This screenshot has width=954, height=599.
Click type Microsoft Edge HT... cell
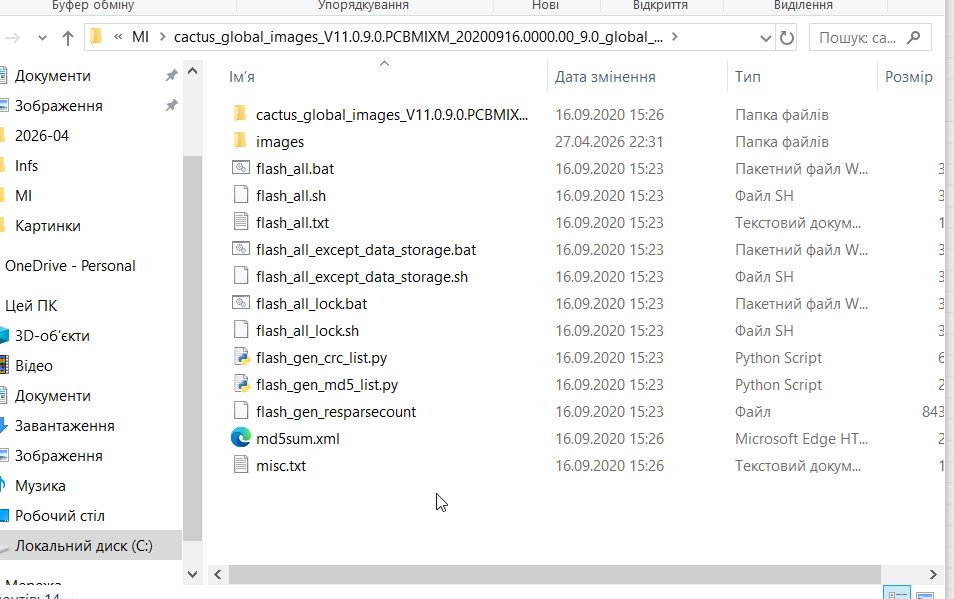pyautogui.click(x=801, y=438)
